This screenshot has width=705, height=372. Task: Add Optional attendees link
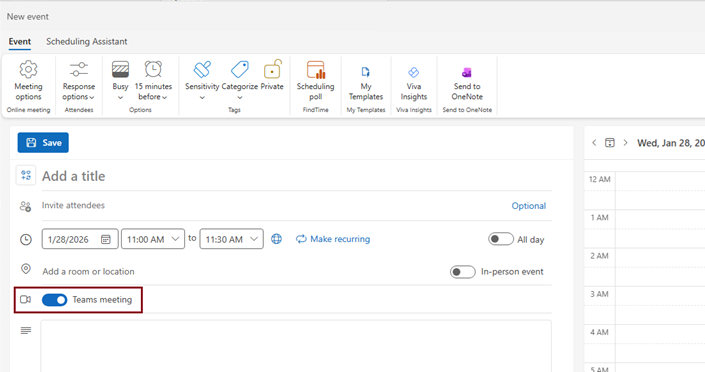pos(529,206)
